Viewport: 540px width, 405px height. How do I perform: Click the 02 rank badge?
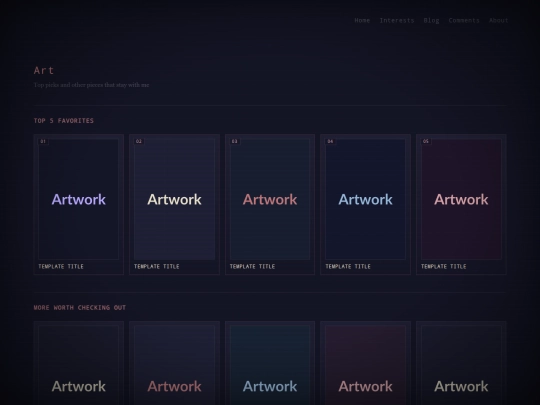(139, 141)
